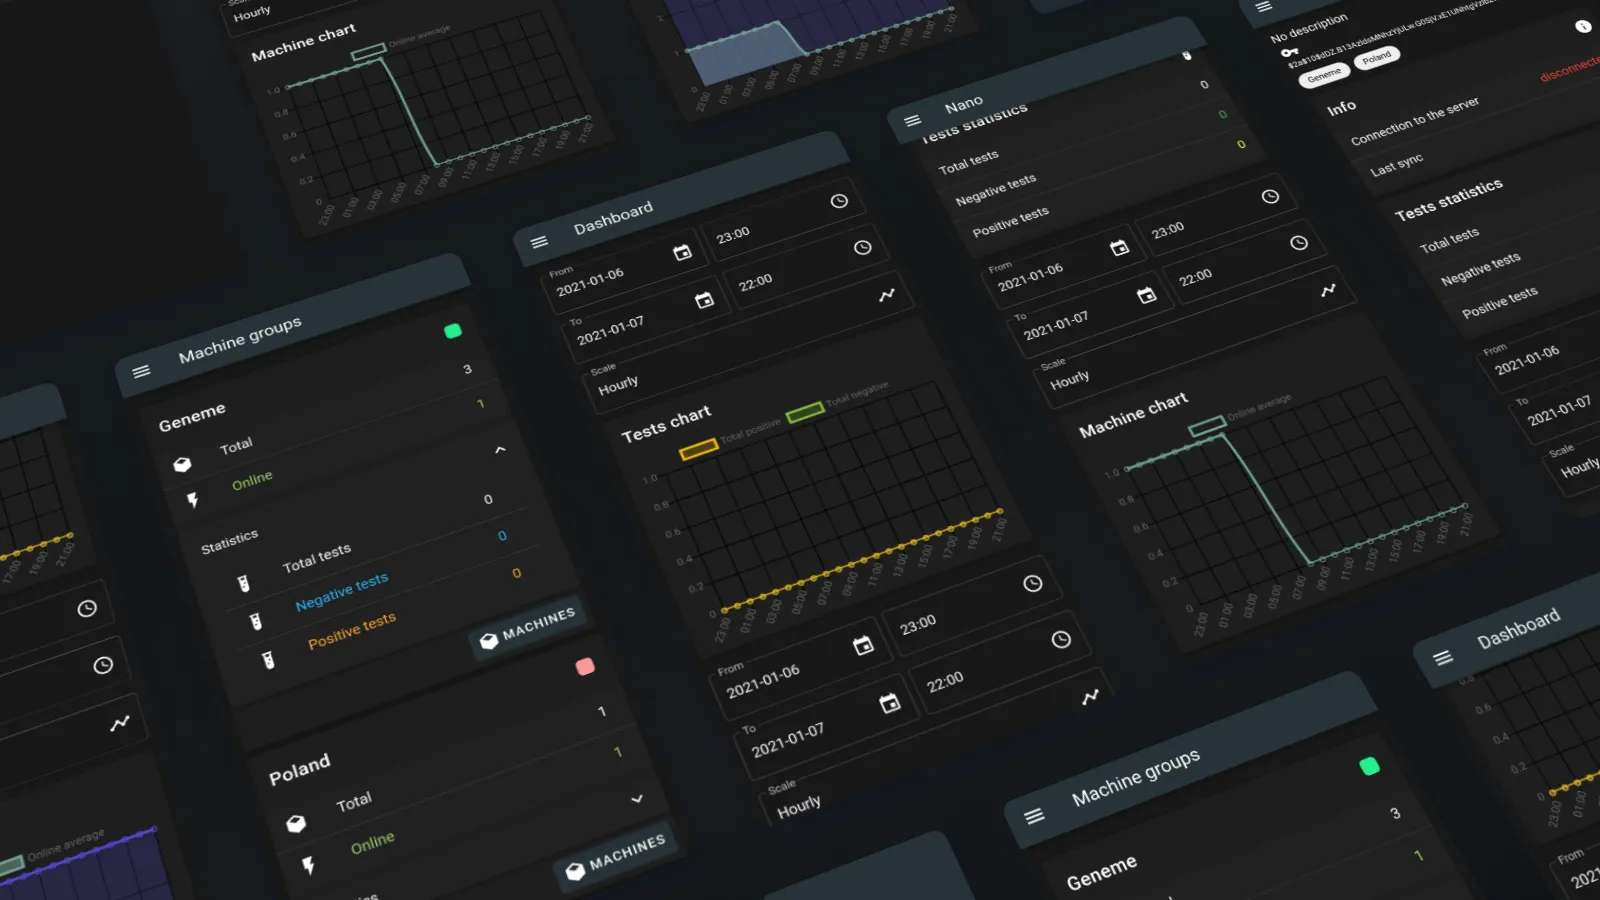Toggle Total positive legend in Tests chart
The height and width of the screenshot is (900, 1600).
pyautogui.click(x=698, y=448)
